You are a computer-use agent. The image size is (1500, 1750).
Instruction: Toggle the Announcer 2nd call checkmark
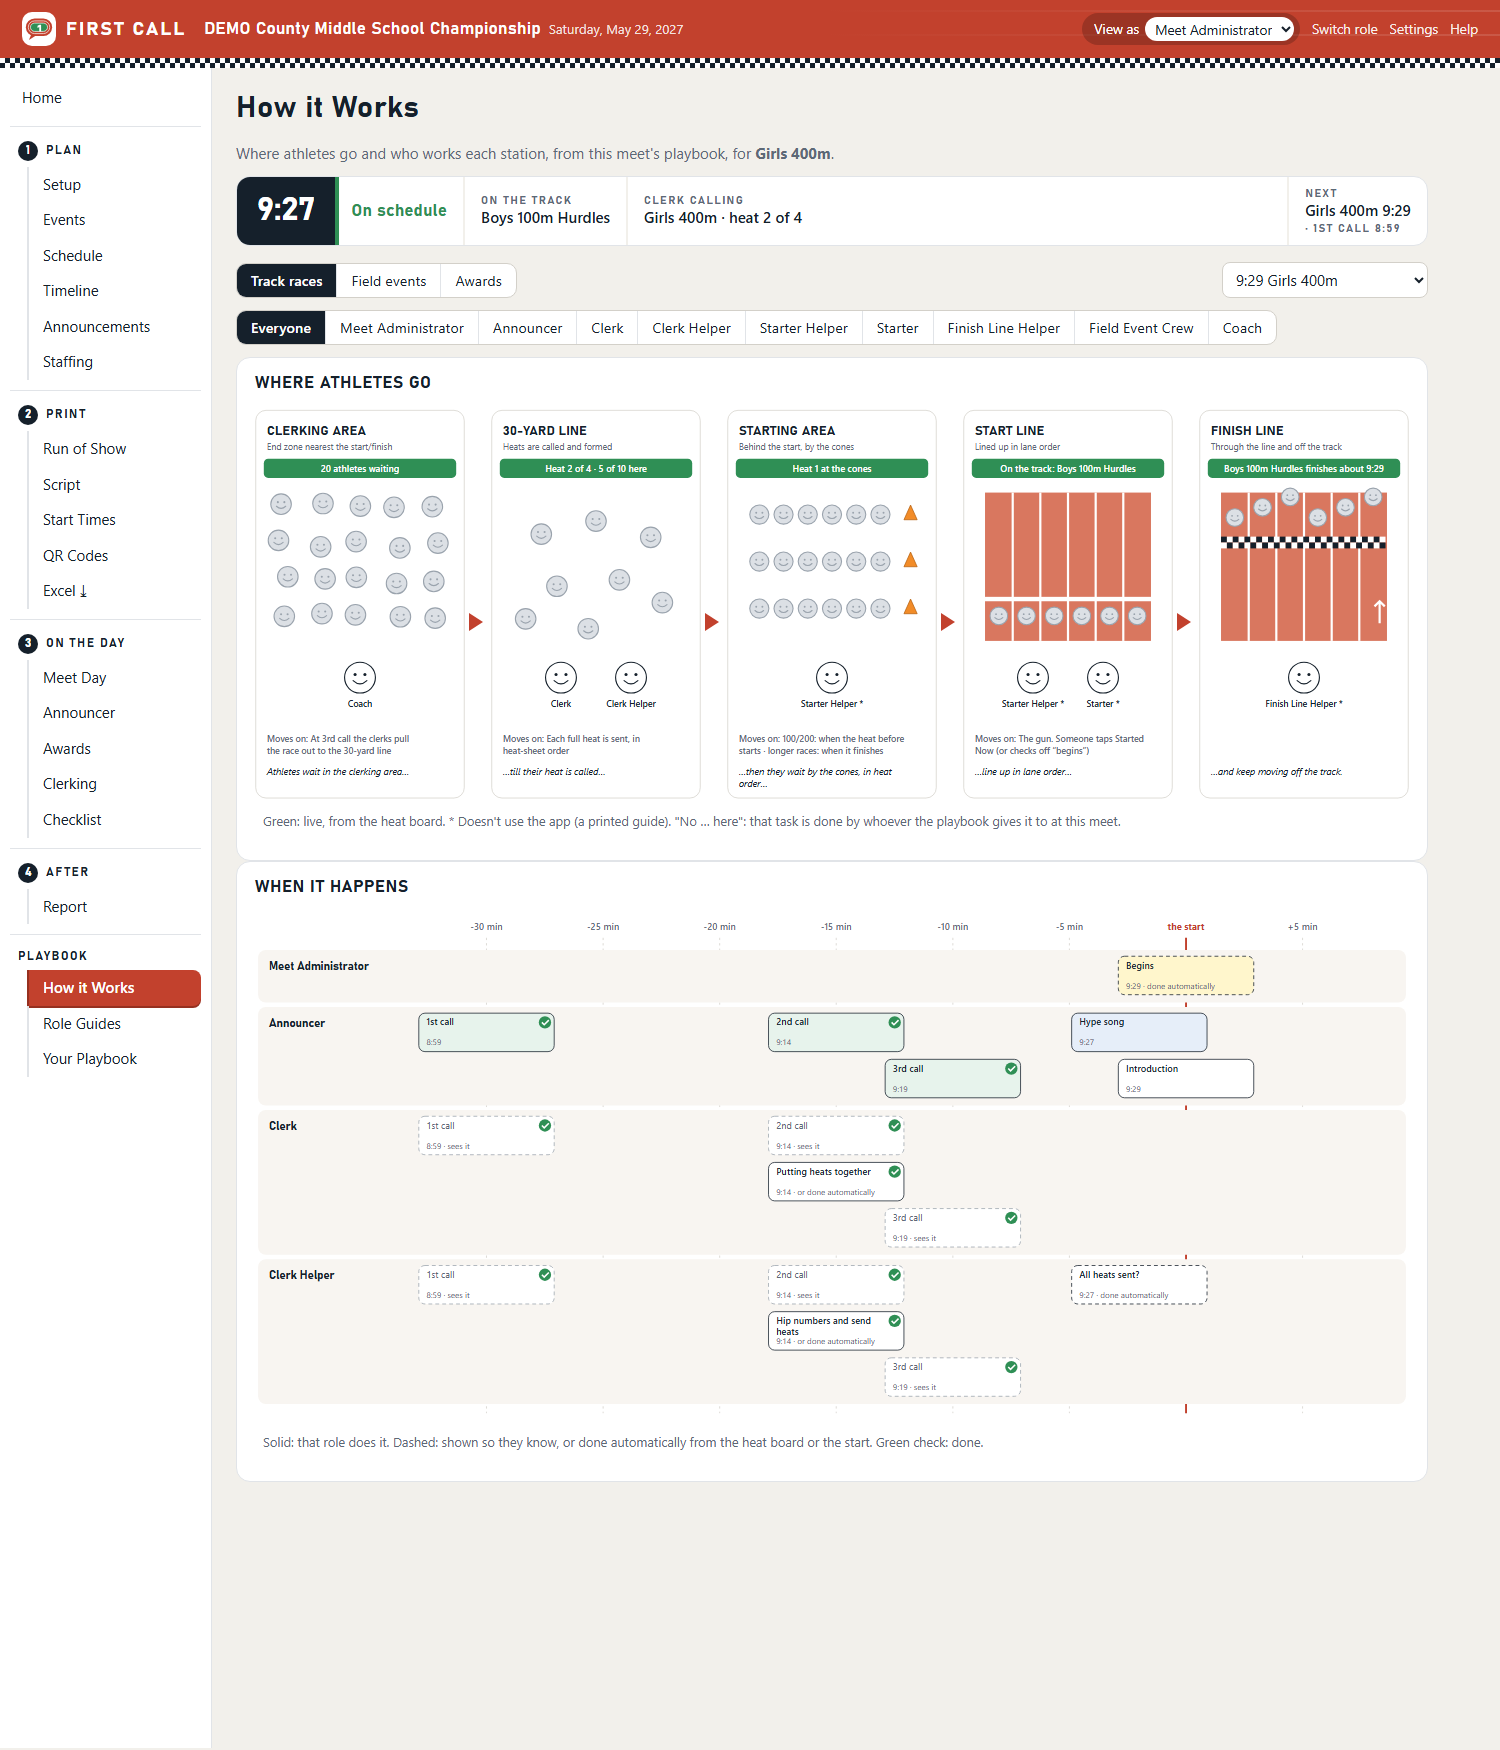(x=895, y=1022)
